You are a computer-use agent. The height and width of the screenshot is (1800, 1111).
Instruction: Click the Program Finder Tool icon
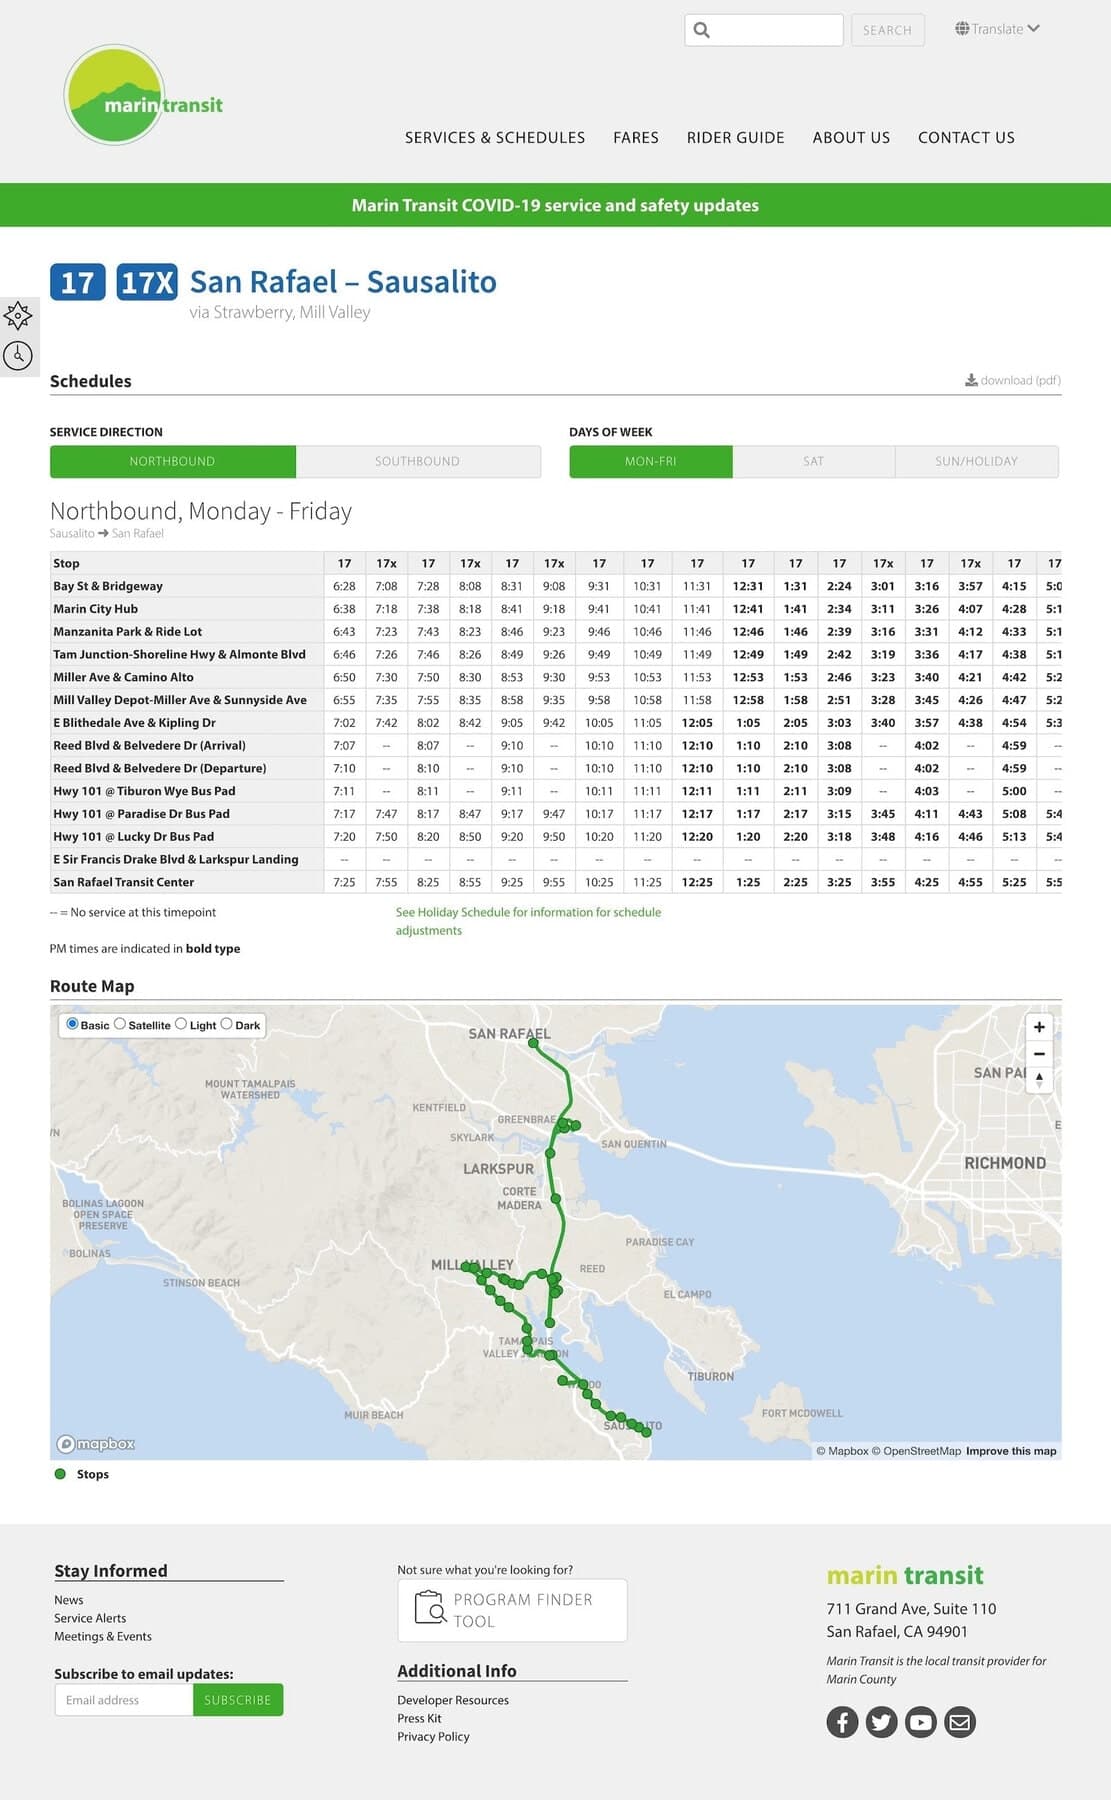tap(430, 1607)
